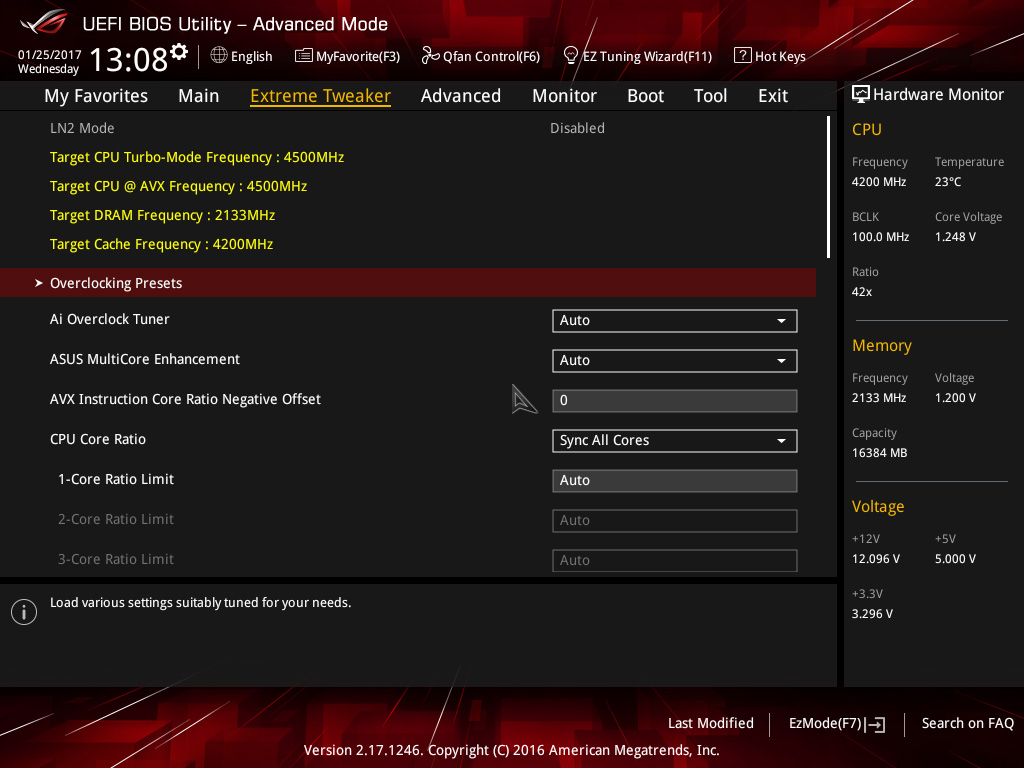
Task: Open Qfan Control(F6)
Action: (x=491, y=56)
